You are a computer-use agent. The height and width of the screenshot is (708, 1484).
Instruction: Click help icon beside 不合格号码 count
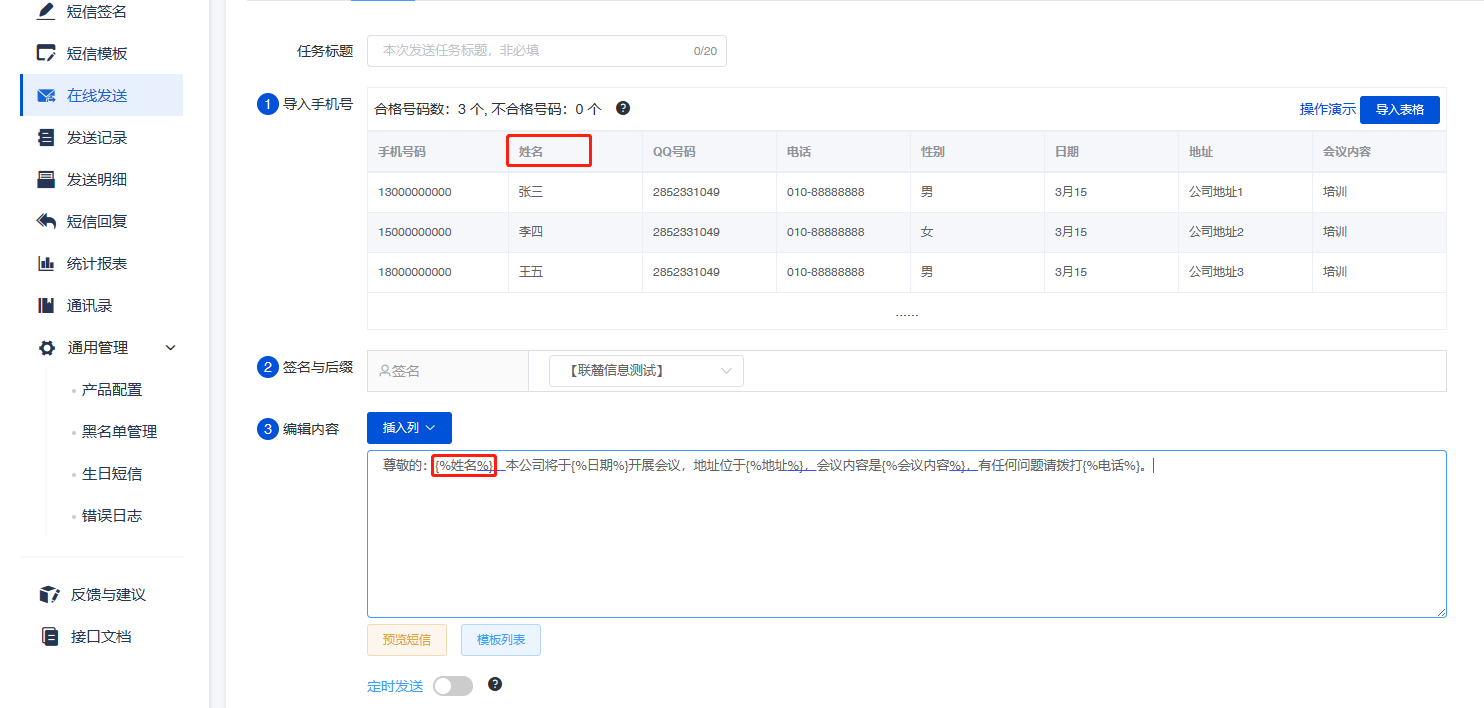pos(623,108)
